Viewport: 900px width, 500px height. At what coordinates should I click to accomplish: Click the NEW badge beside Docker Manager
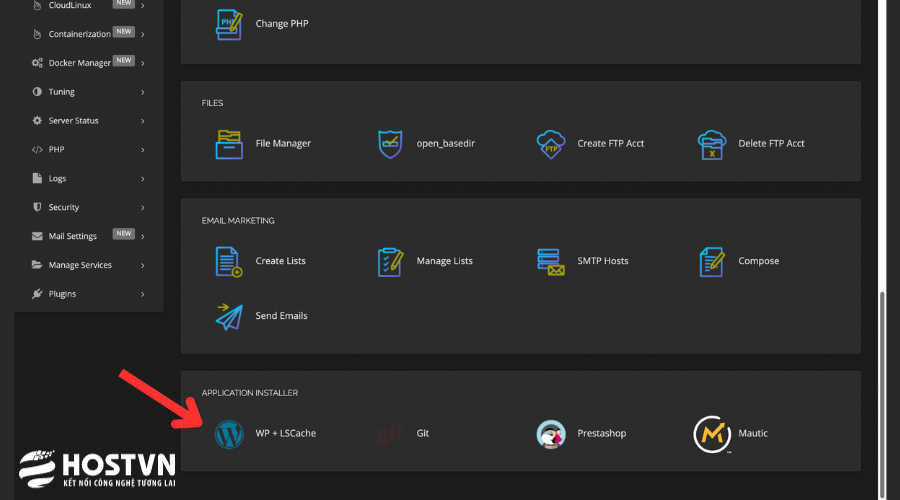pyautogui.click(x=123, y=60)
